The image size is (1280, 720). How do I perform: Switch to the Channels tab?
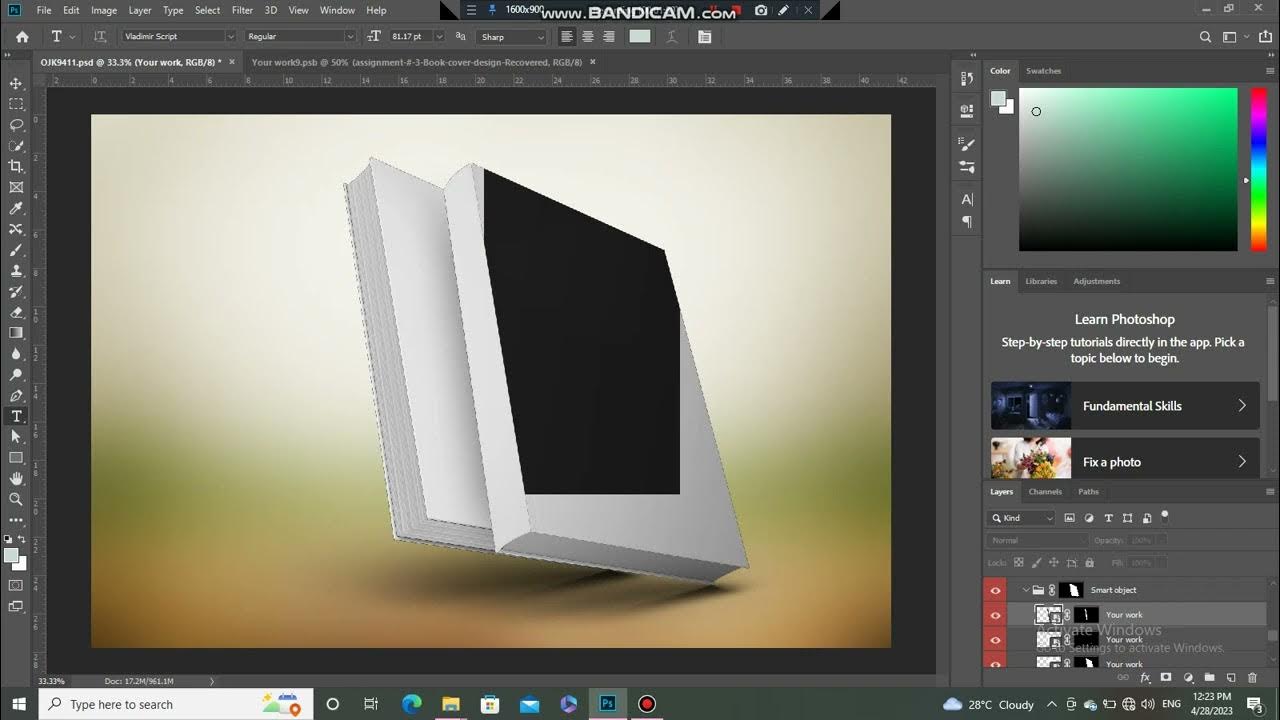pos(1045,492)
